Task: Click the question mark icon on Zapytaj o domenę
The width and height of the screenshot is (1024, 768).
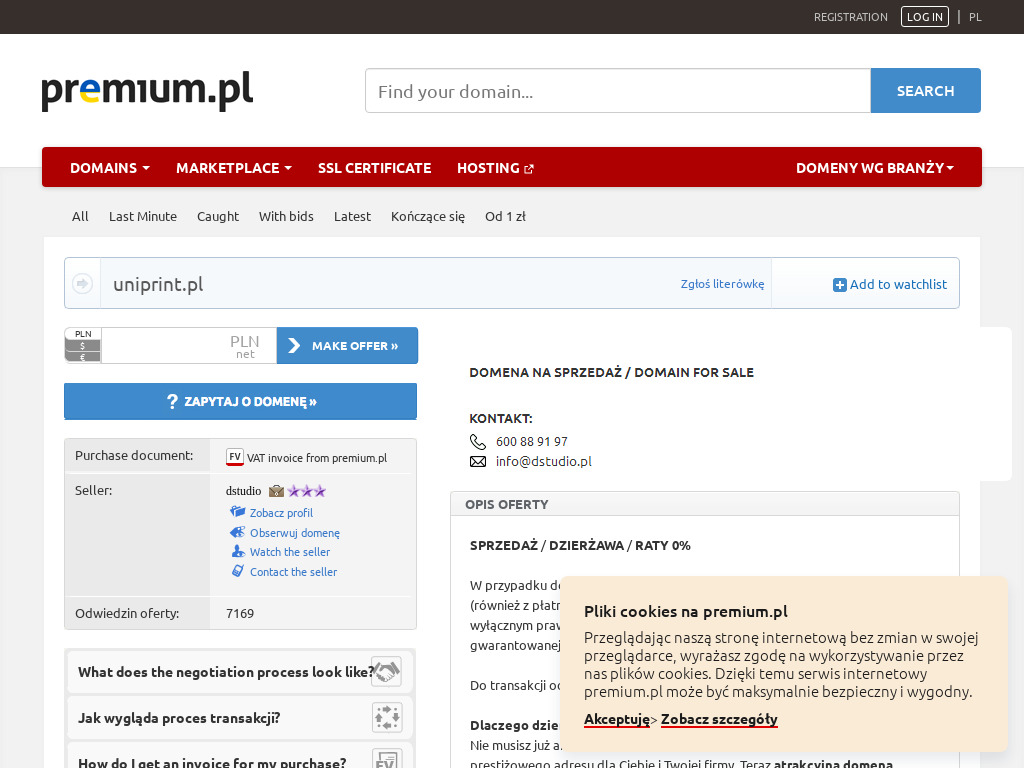Action: (172, 402)
